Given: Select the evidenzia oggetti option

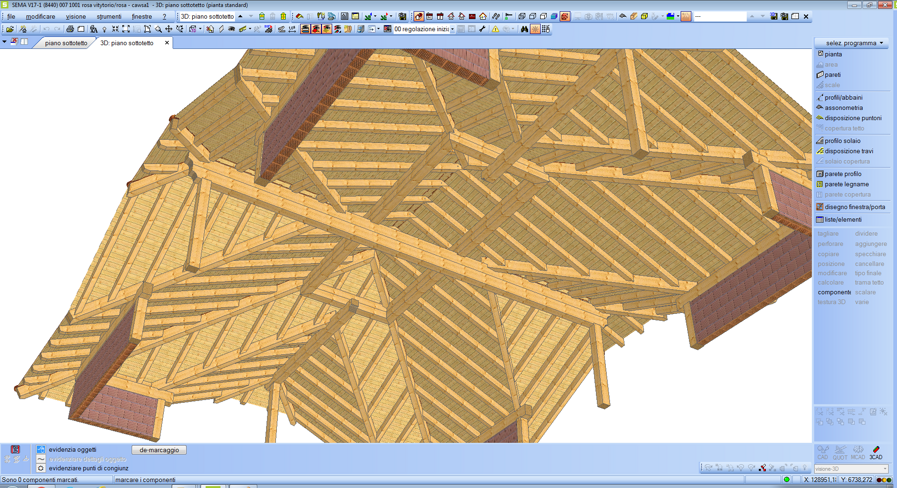Looking at the screenshot, I should click(72, 450).
